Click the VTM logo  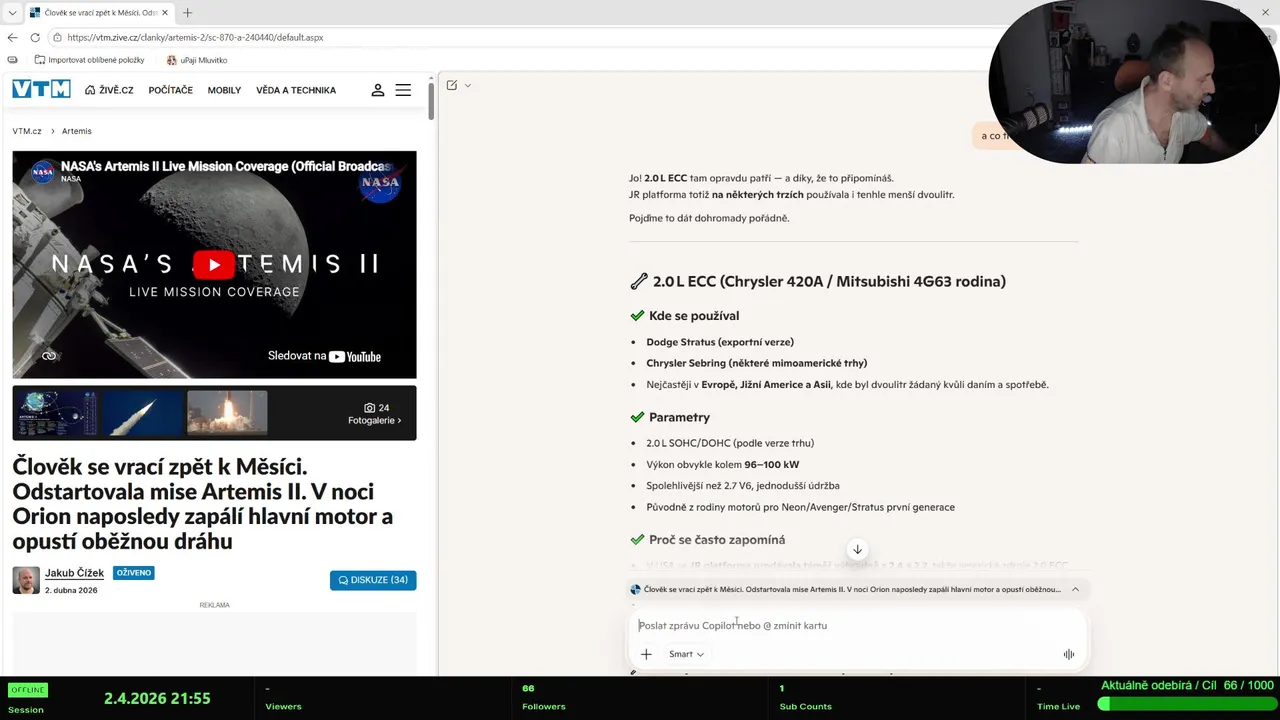[x=41, y=89]
